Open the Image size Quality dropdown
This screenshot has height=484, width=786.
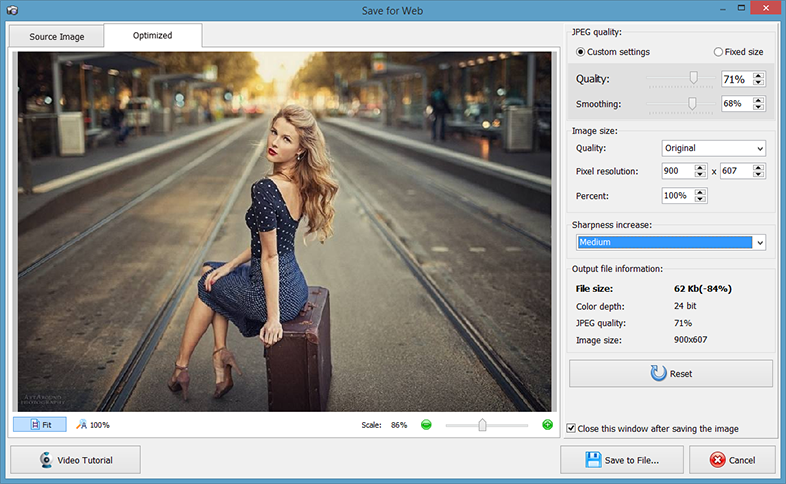(713, 148)
